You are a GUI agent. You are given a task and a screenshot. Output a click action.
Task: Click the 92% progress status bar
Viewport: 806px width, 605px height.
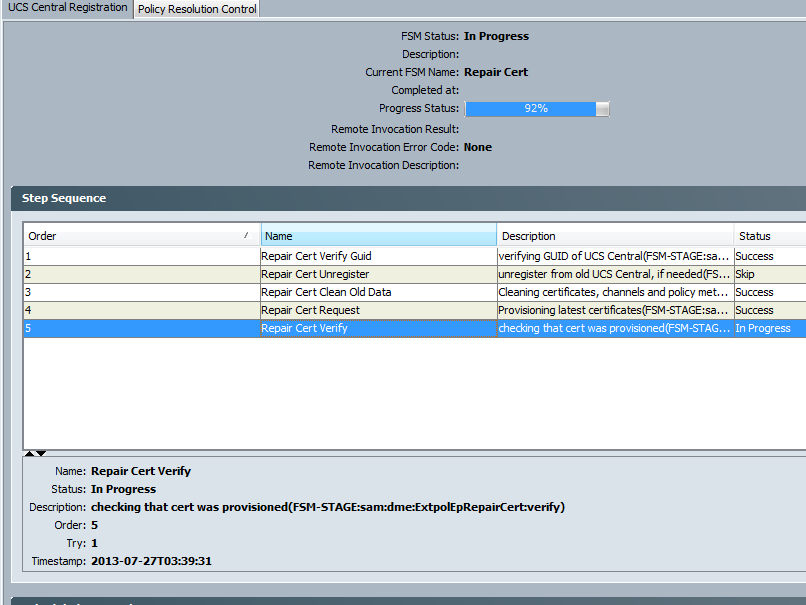pos(537,108)
